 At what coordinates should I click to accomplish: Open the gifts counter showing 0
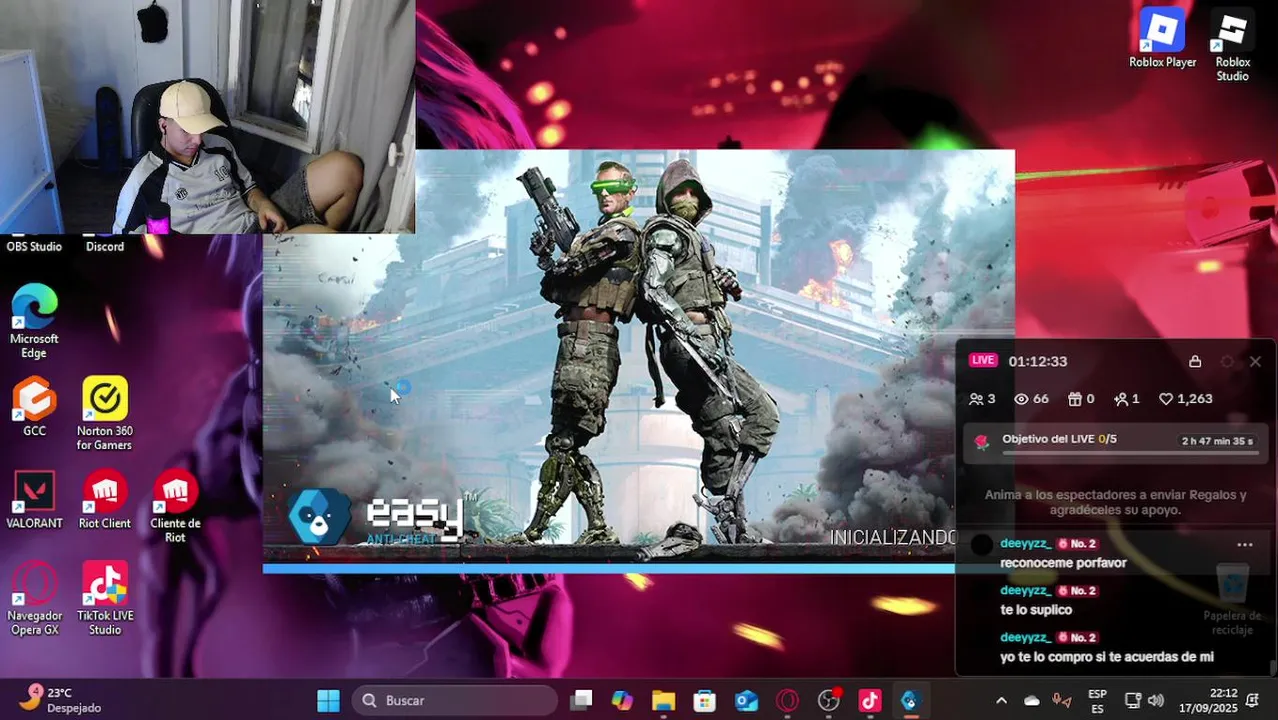tap(1080, 399)
